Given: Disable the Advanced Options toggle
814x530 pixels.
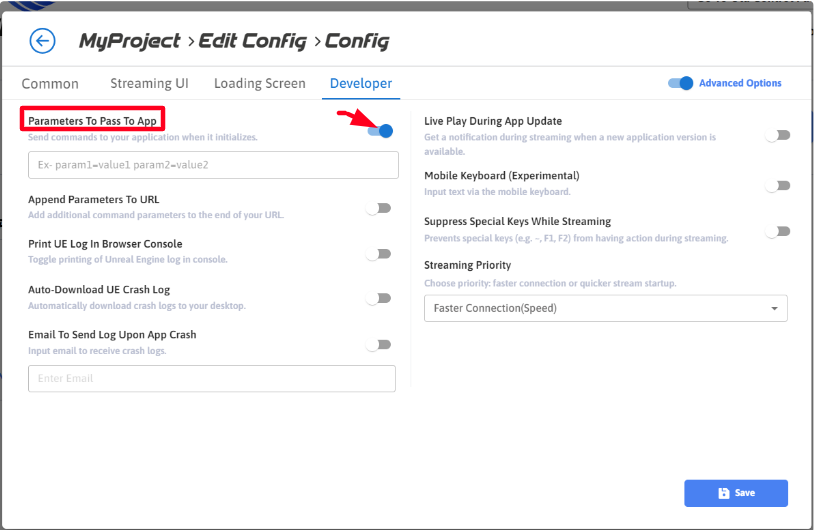Looking at the screenshot, I should (681, 83).
